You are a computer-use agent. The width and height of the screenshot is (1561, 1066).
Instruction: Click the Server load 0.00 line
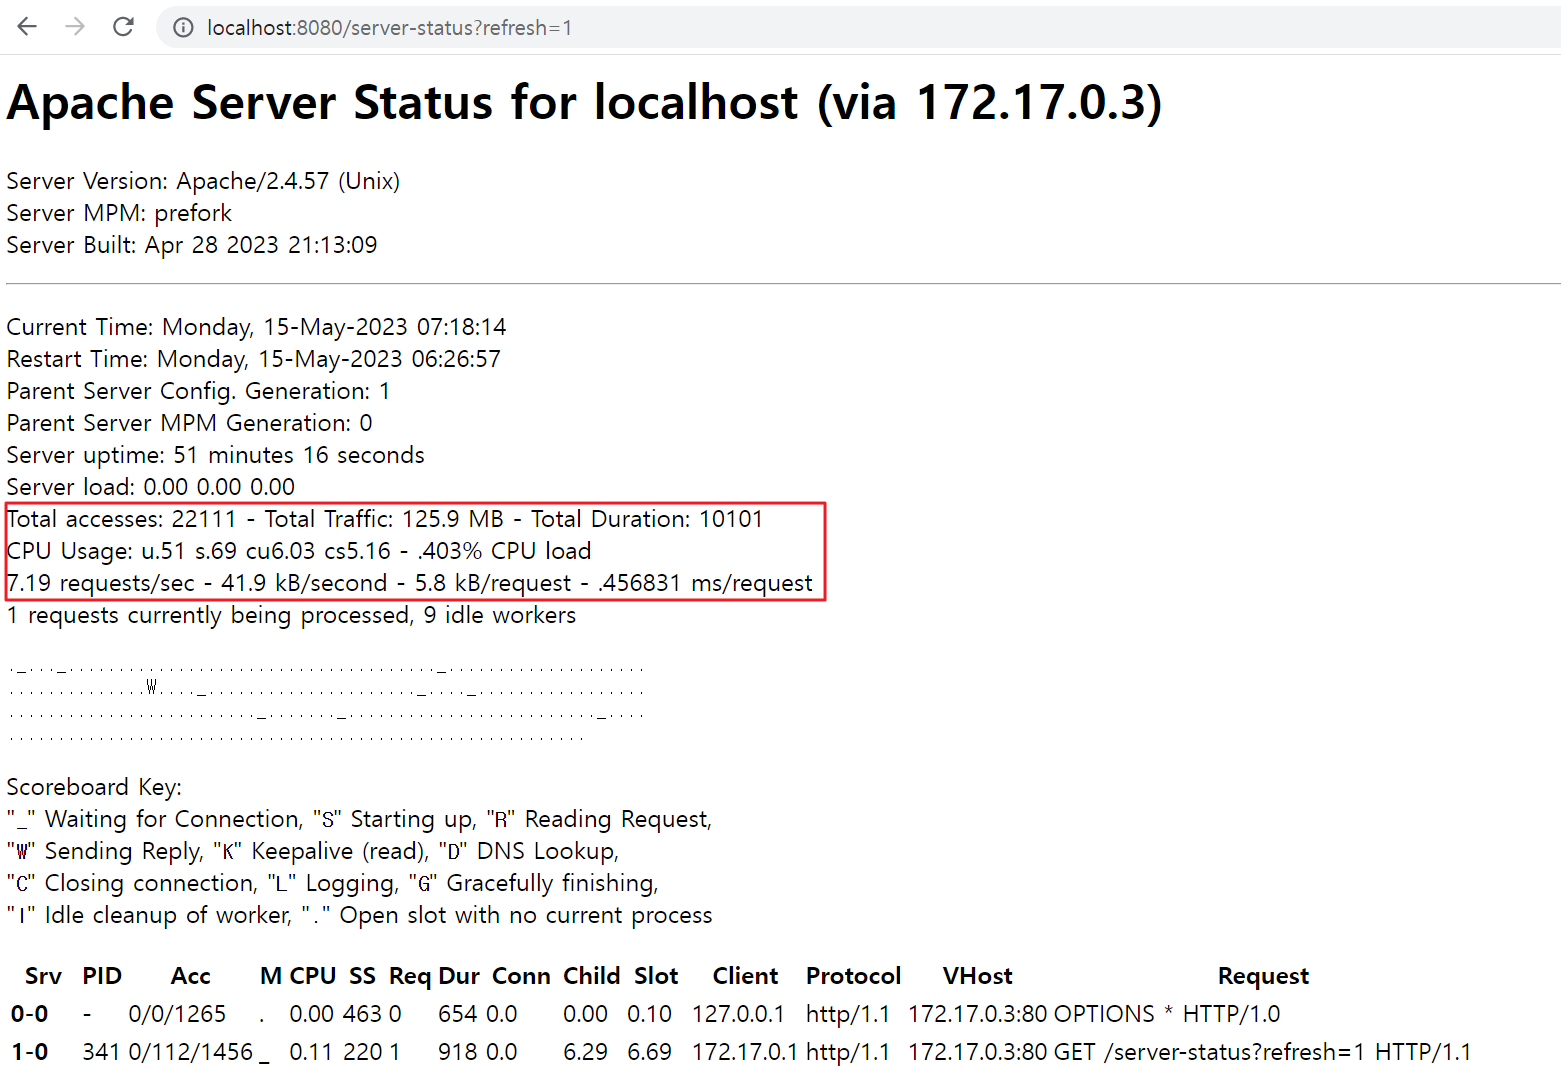click(150, 487)
